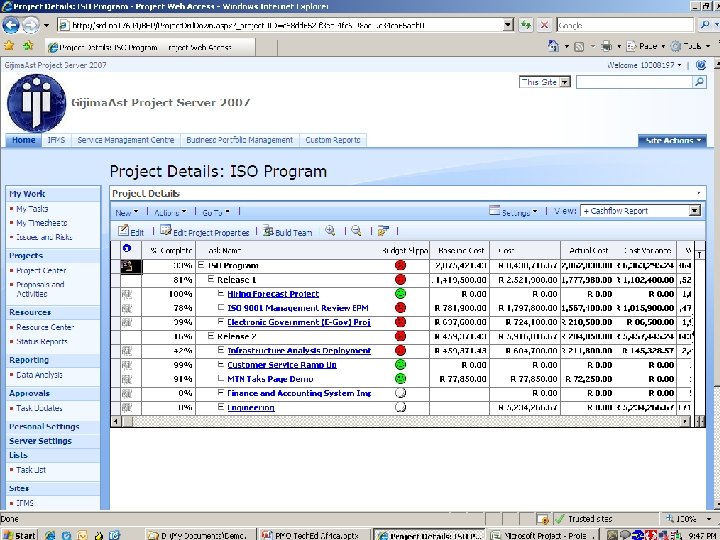Open the Electronic Government (E-Gov) project link
Image resolution: width=720 pixels, height=540 pixels.
coord(299,322)
